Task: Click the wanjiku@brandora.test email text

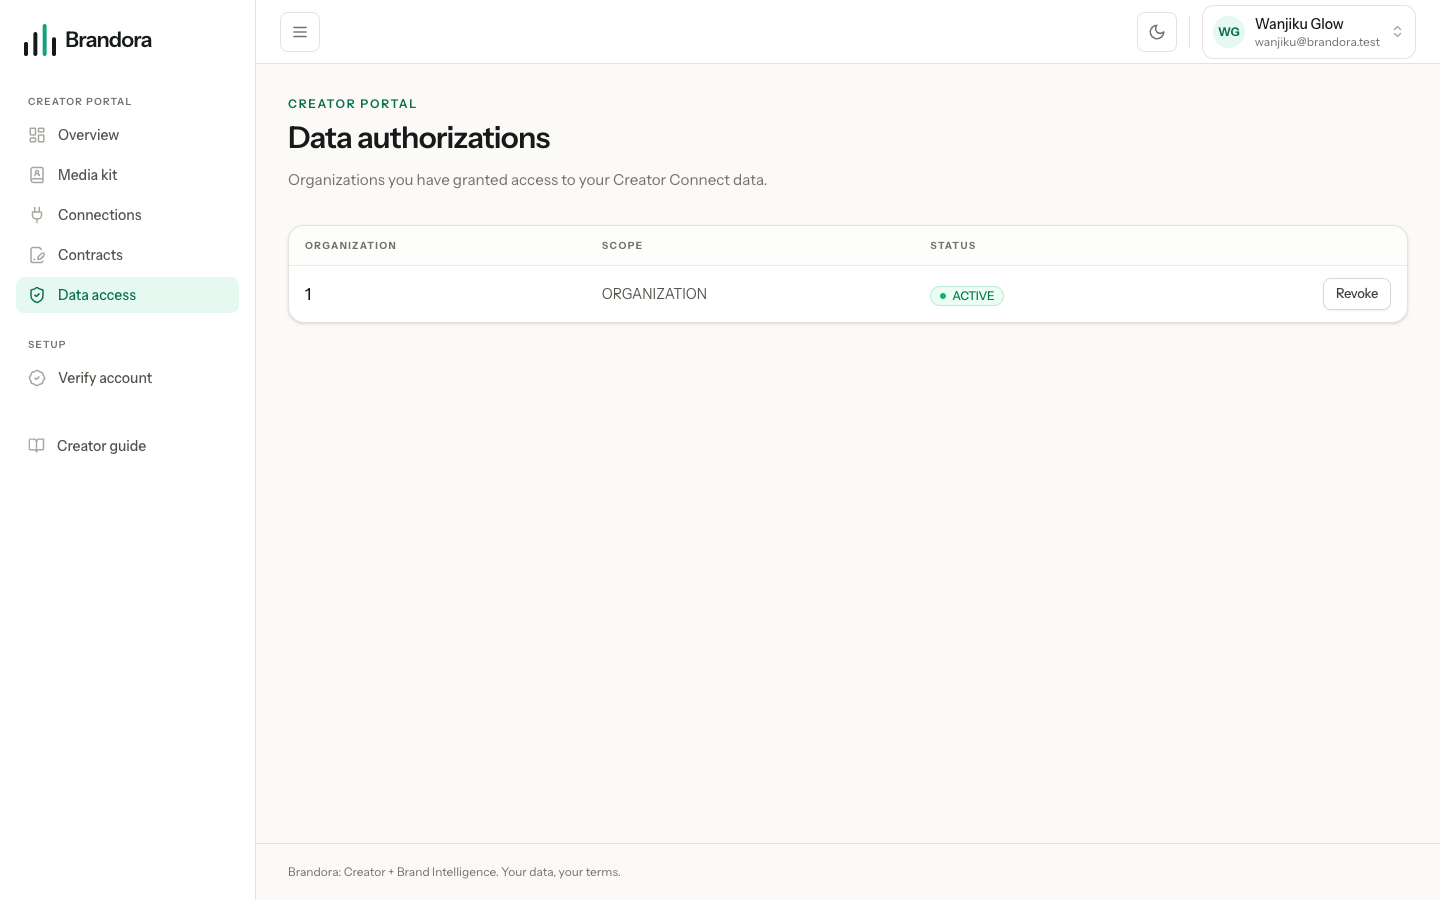Action: pos(1317,42)
